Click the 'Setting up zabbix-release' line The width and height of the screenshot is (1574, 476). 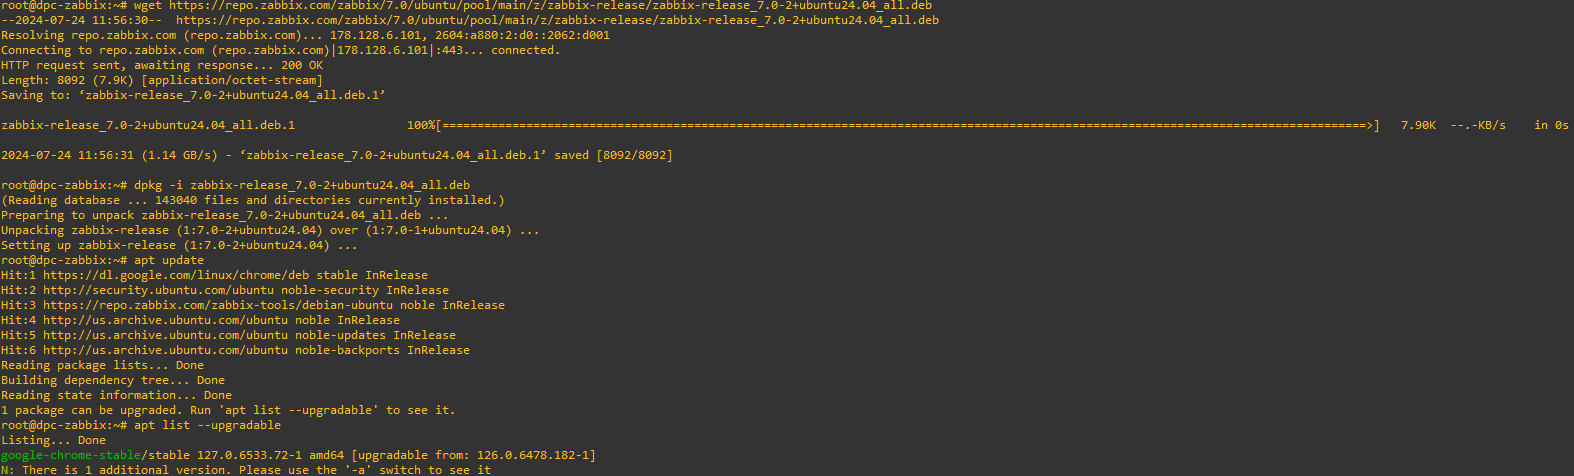(179, 245)
